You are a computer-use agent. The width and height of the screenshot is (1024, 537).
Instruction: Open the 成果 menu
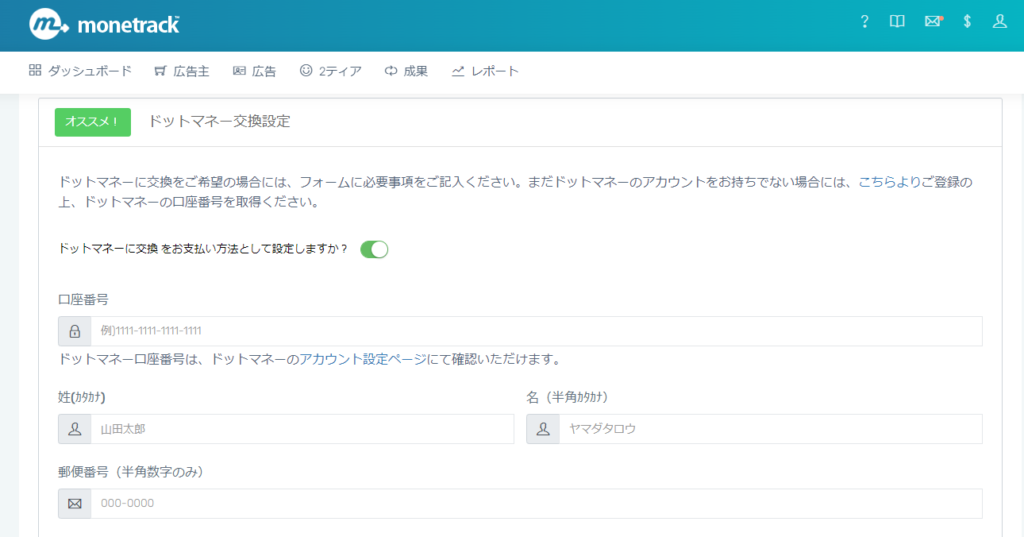(406, 71)
